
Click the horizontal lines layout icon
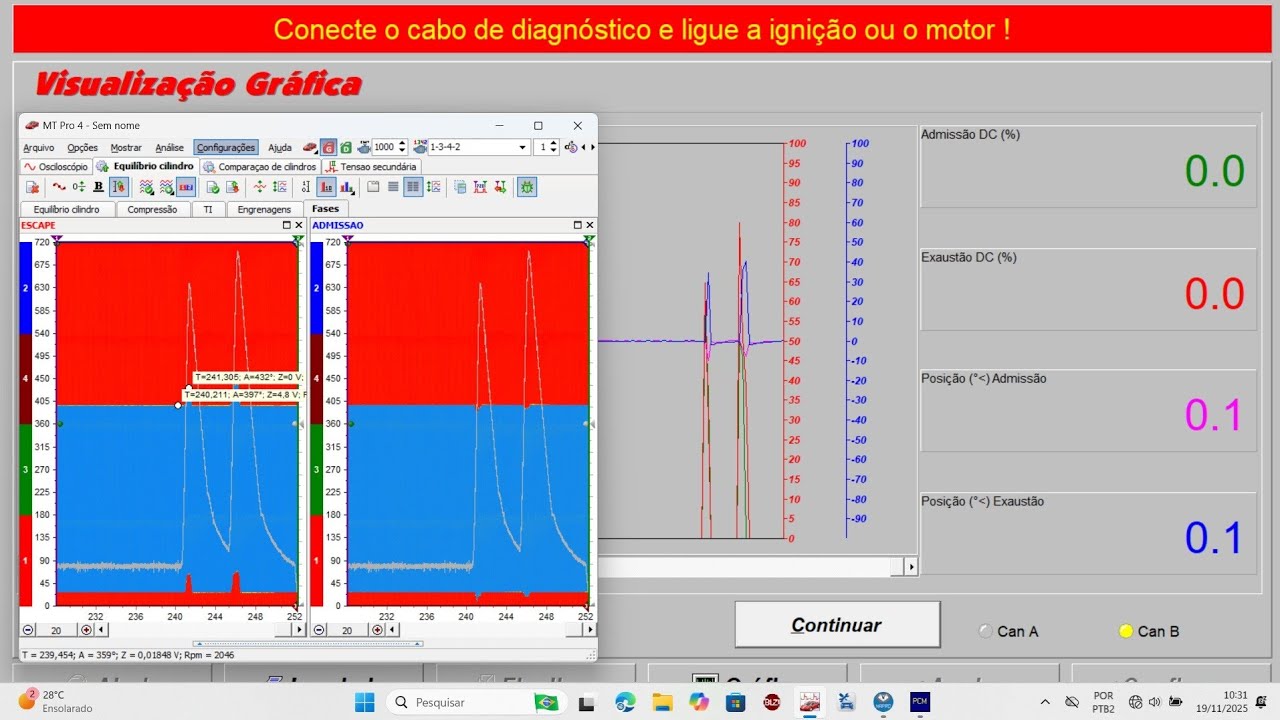click(x=393, y=187)
